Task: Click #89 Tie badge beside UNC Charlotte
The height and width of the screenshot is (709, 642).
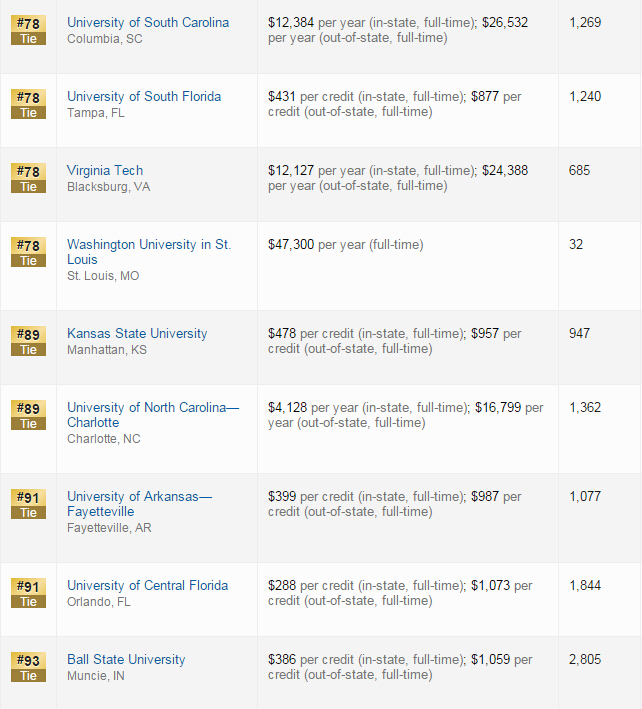Action: (28, 416)
